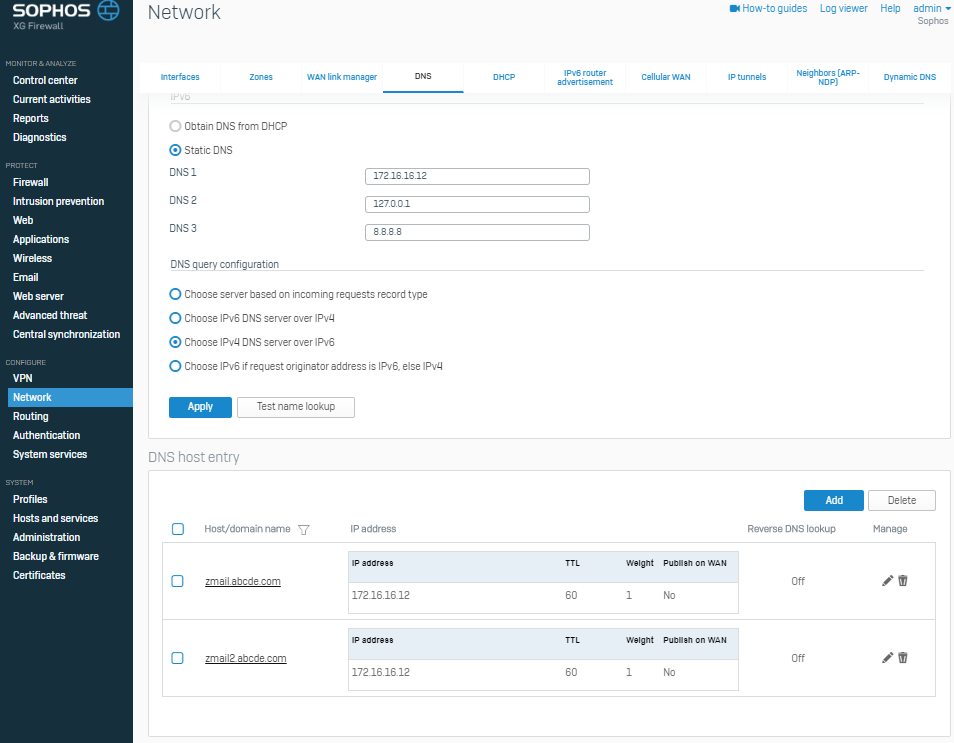
Task: Click the Sophos globe logo icon
Action: [x=108, y=10]
